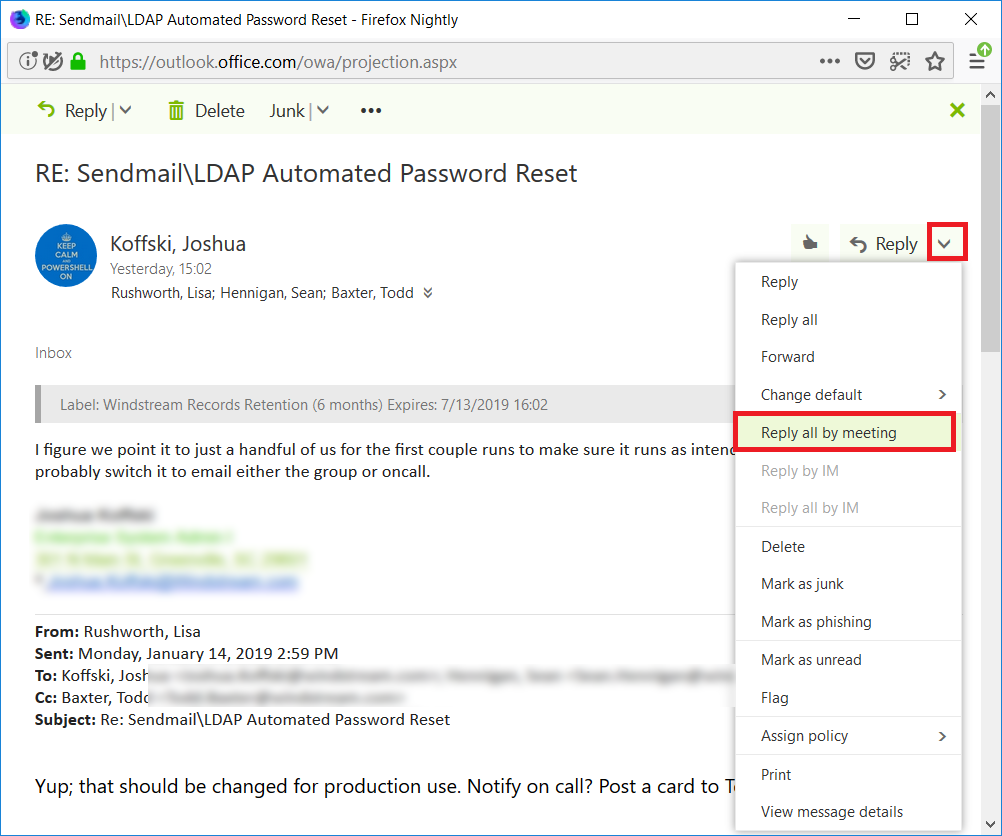Viewport: 1002px width, 836px height.
Task: Close the reading pane via green X icon
Action: pyautogui.click(x=957, y=110)
